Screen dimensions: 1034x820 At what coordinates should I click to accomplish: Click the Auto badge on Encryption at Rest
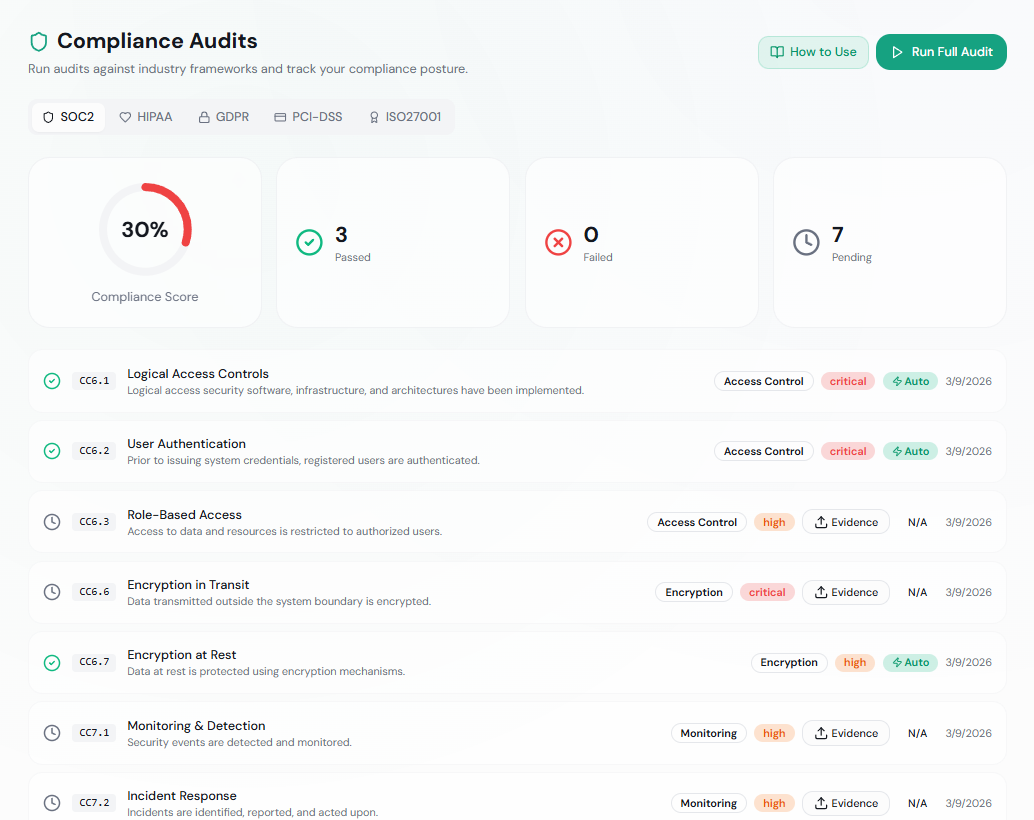[910, 662]
